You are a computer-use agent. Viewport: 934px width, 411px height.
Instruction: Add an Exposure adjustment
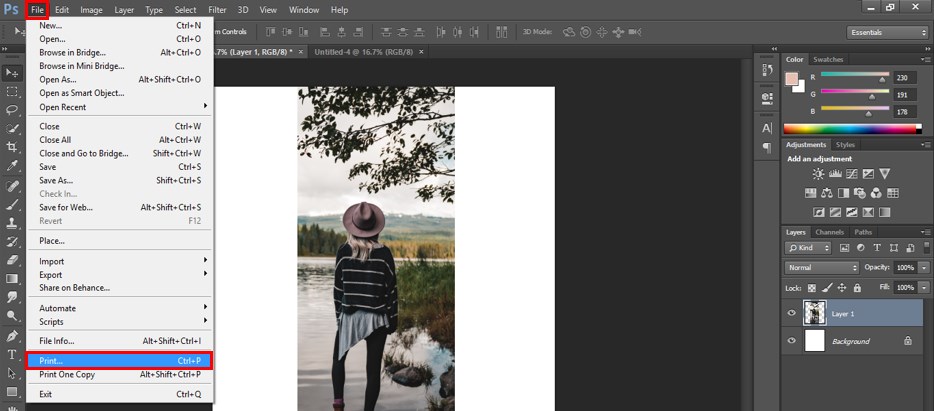[868, 174]
